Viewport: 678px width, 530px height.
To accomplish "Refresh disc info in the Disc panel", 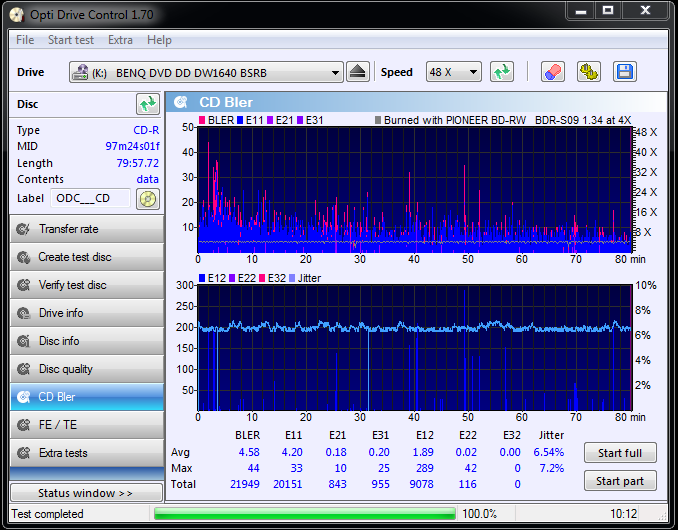I will coord(148,104).
